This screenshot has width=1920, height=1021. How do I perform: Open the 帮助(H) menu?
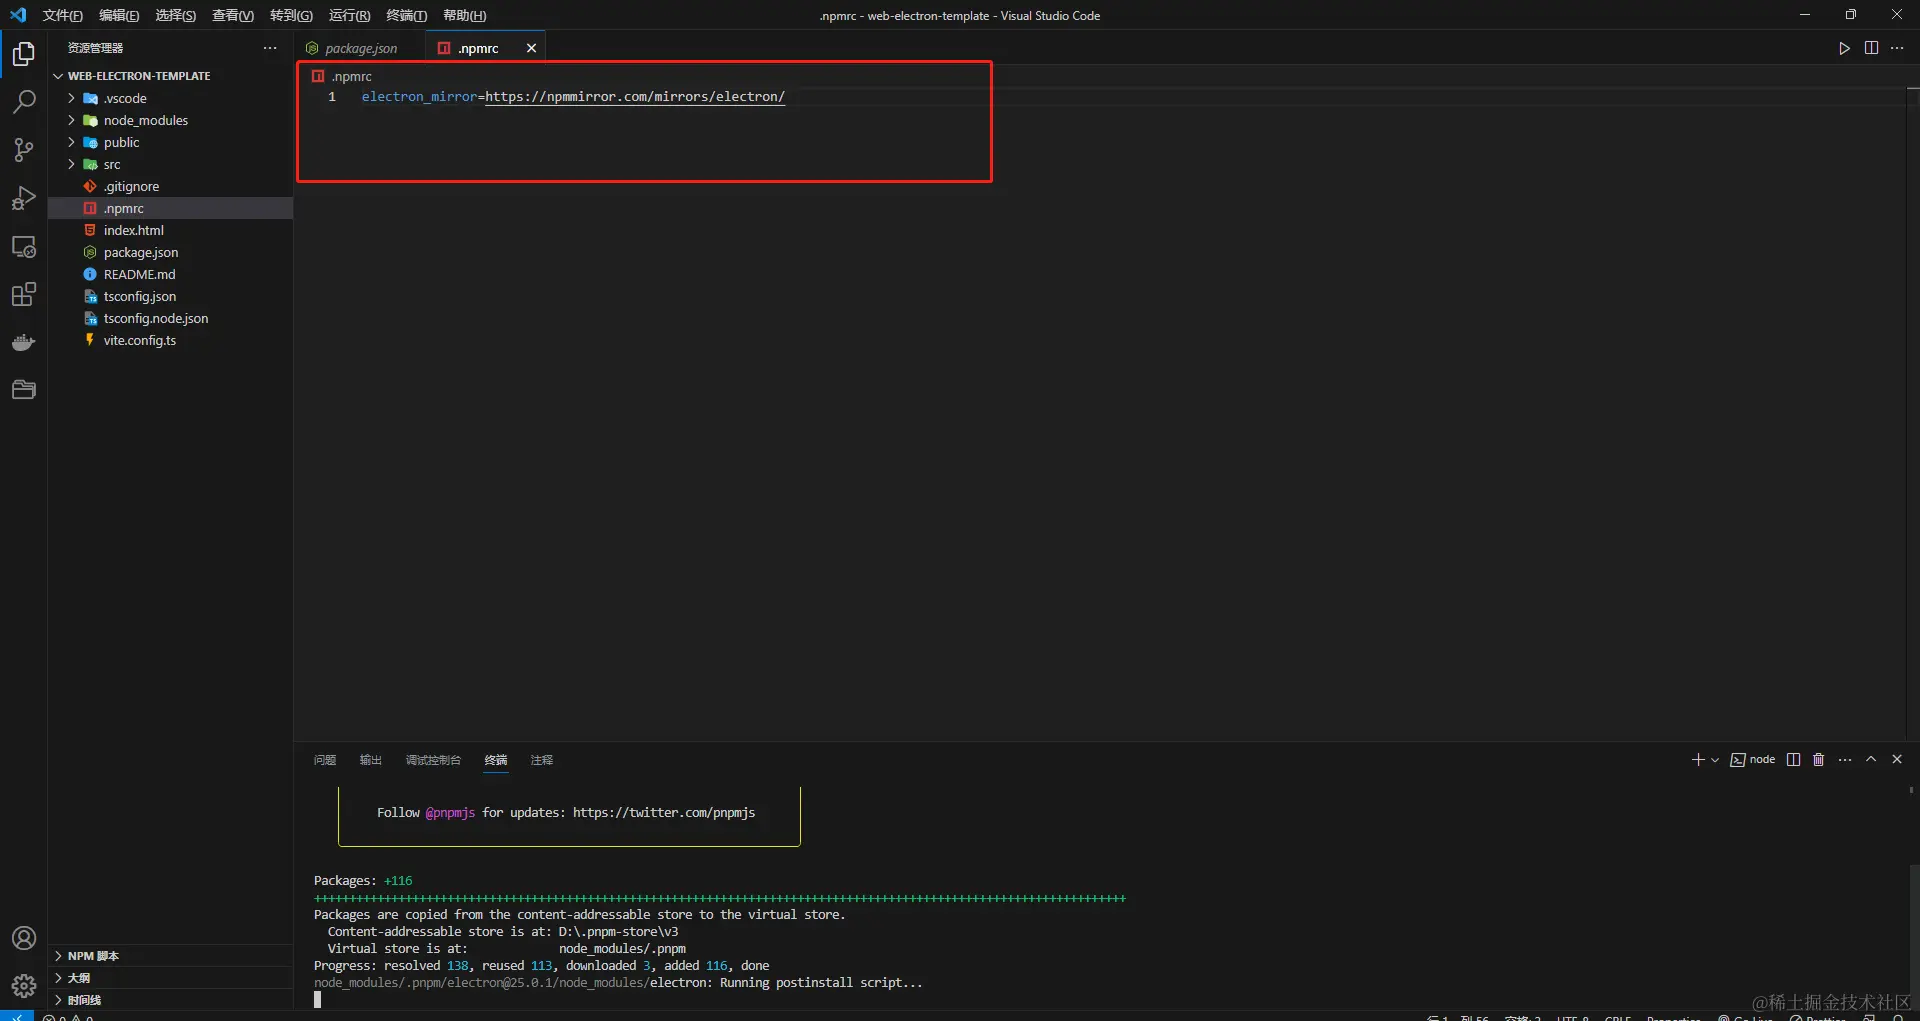(465, 15)
